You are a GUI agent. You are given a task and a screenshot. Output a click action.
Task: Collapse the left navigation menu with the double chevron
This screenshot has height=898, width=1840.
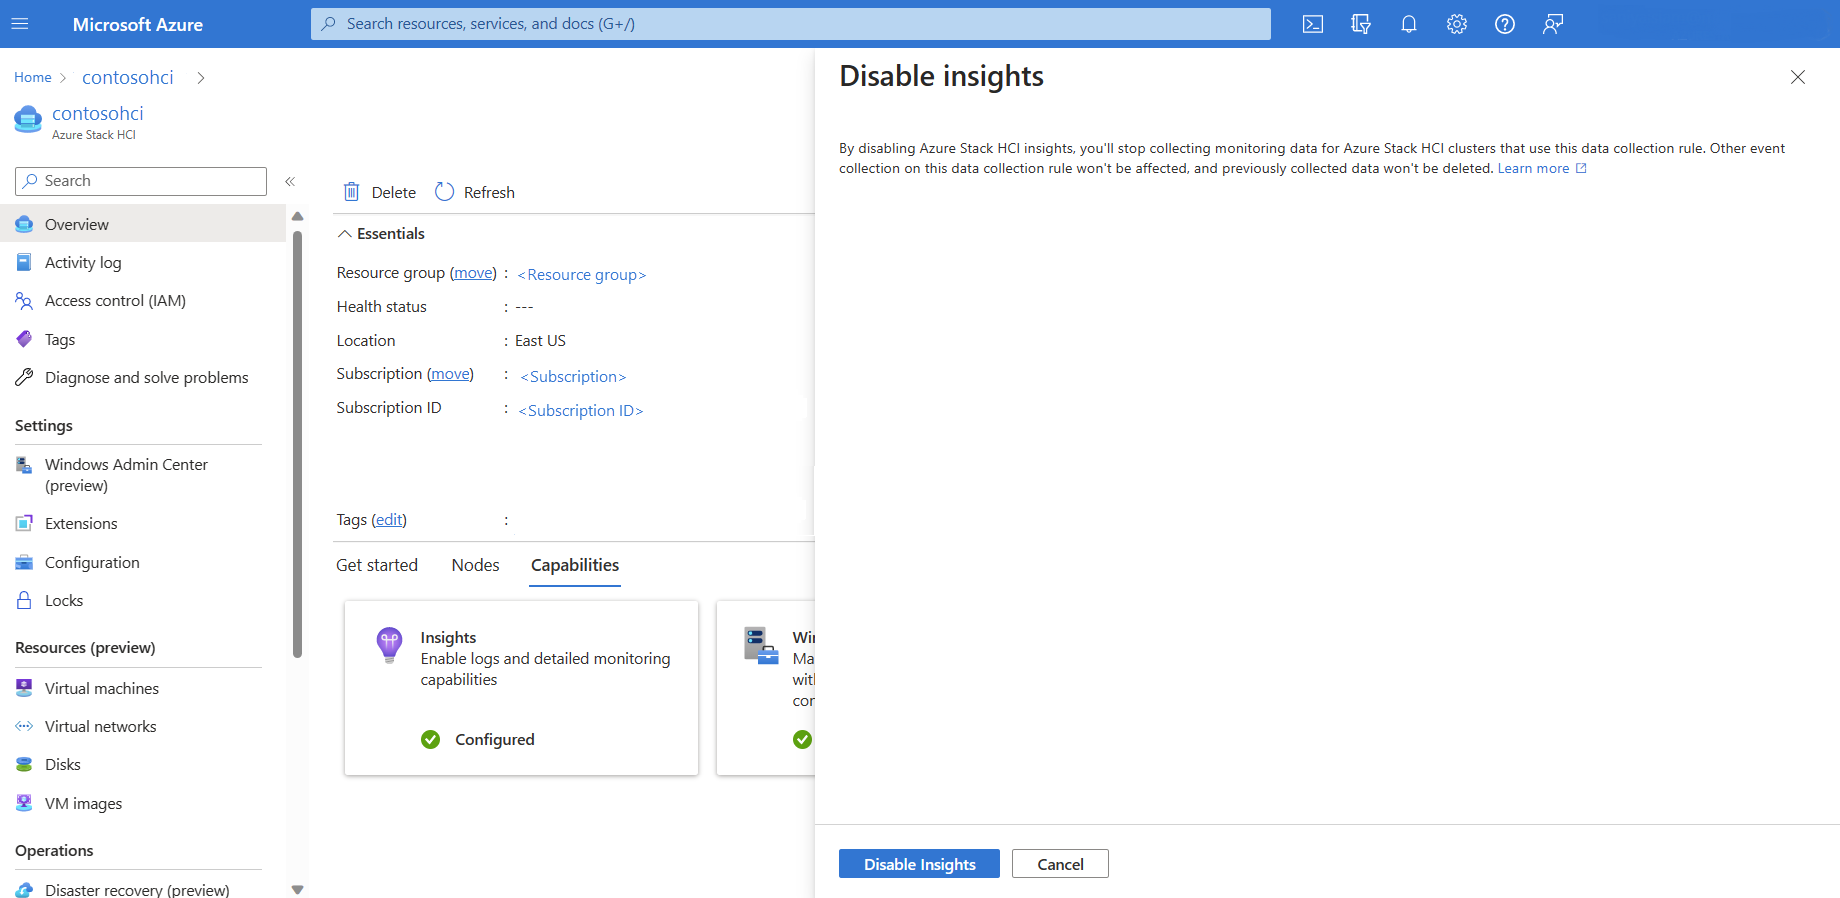tap(290, 181)
